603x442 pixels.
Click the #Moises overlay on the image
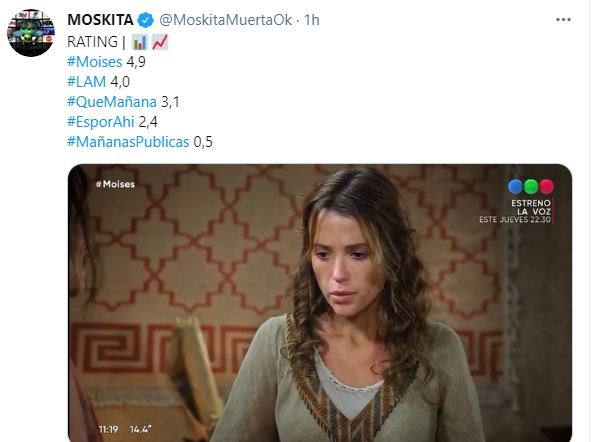click(x=115, y=184)
